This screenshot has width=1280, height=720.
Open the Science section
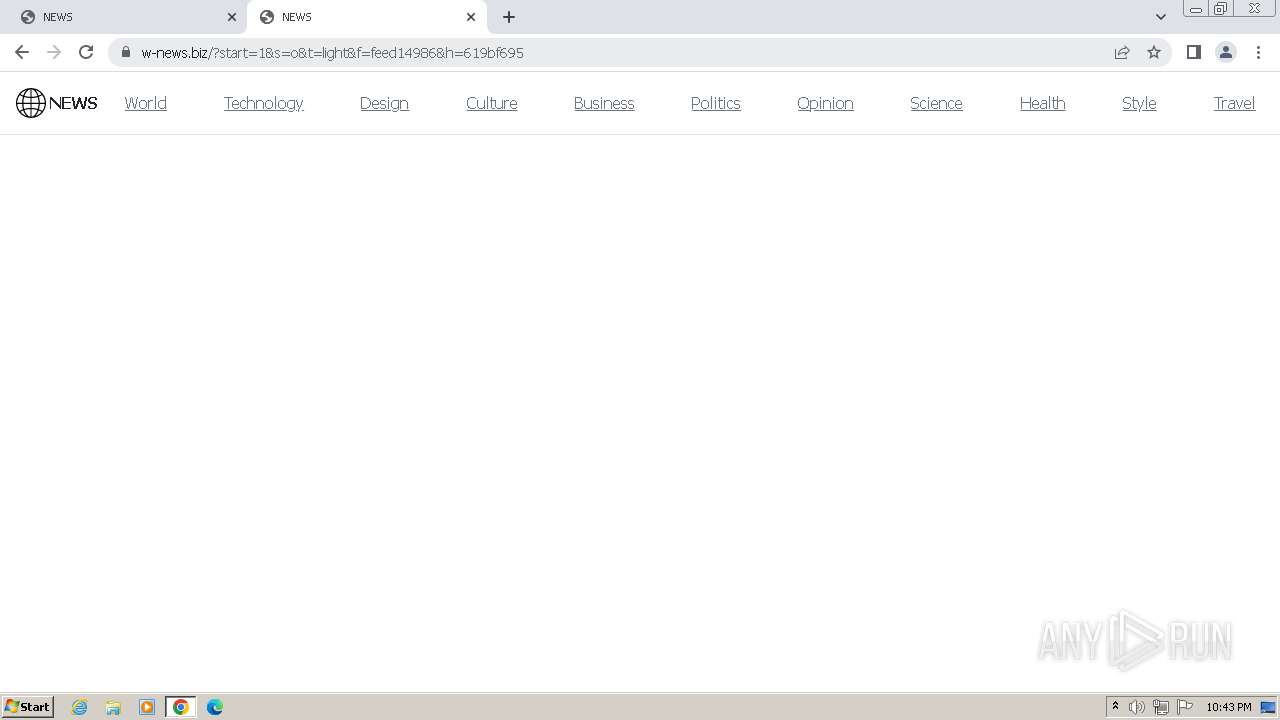[x=936, y=103]
